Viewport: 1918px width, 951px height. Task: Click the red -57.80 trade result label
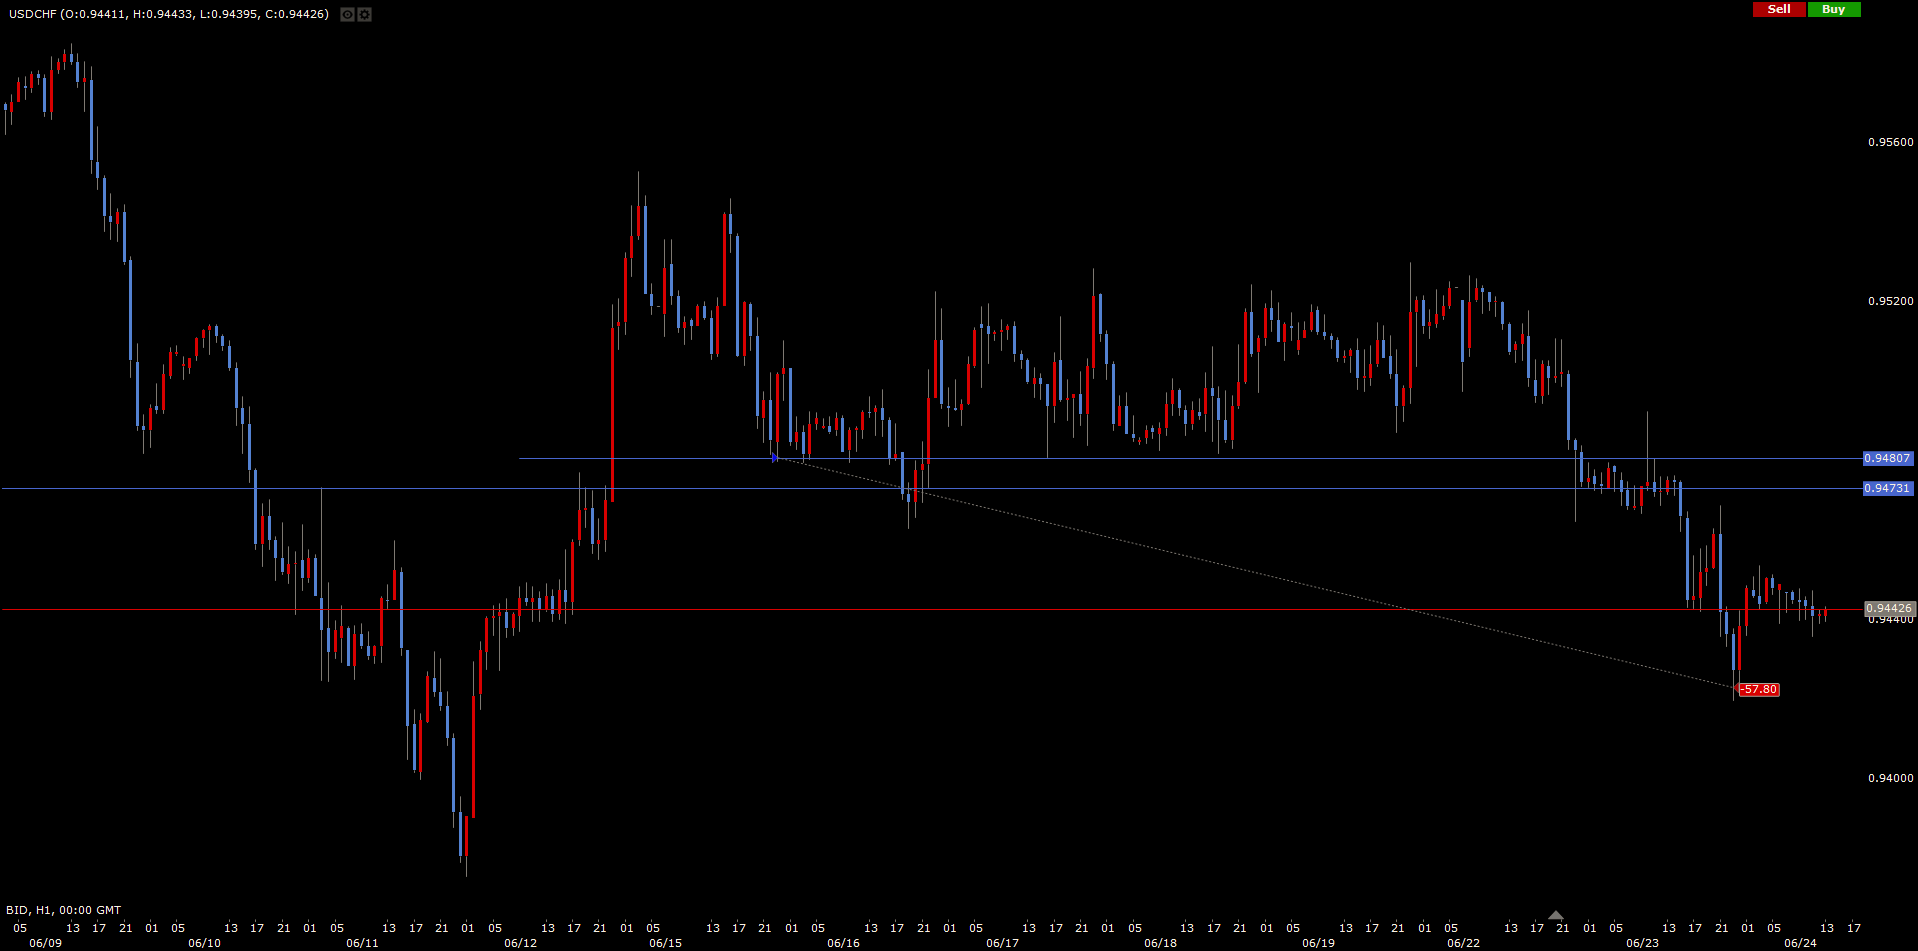(x=1759, y=689)
